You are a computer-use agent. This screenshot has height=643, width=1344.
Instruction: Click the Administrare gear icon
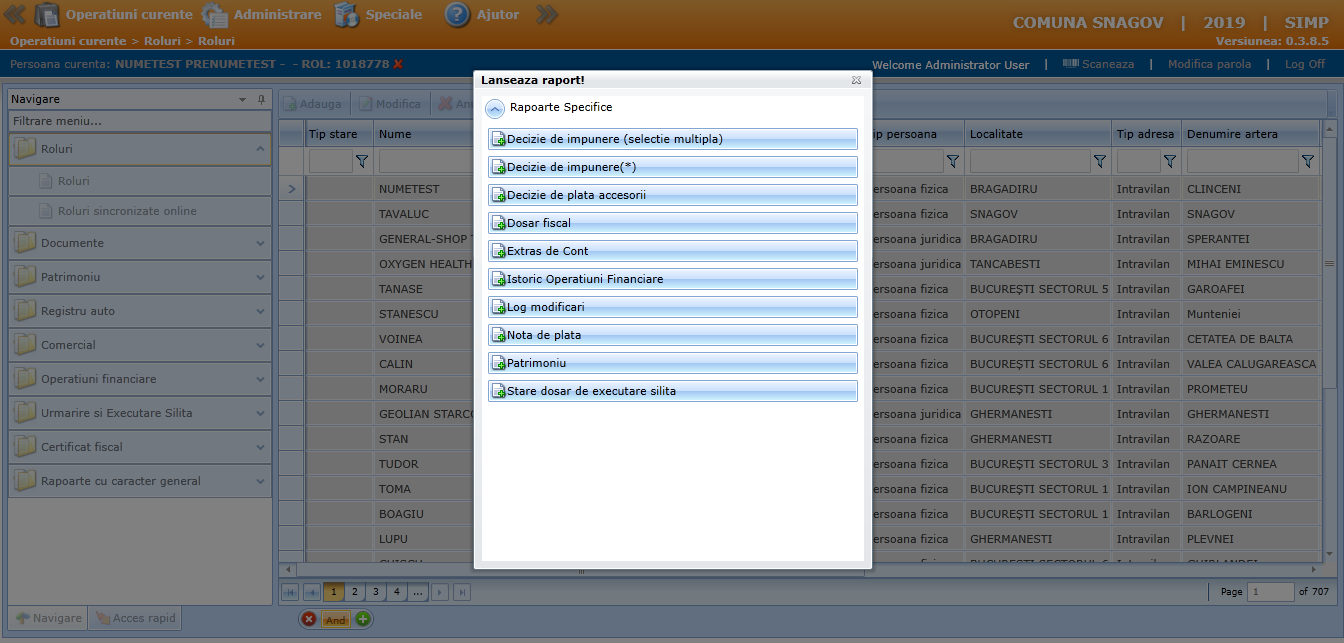pos(215,15)
